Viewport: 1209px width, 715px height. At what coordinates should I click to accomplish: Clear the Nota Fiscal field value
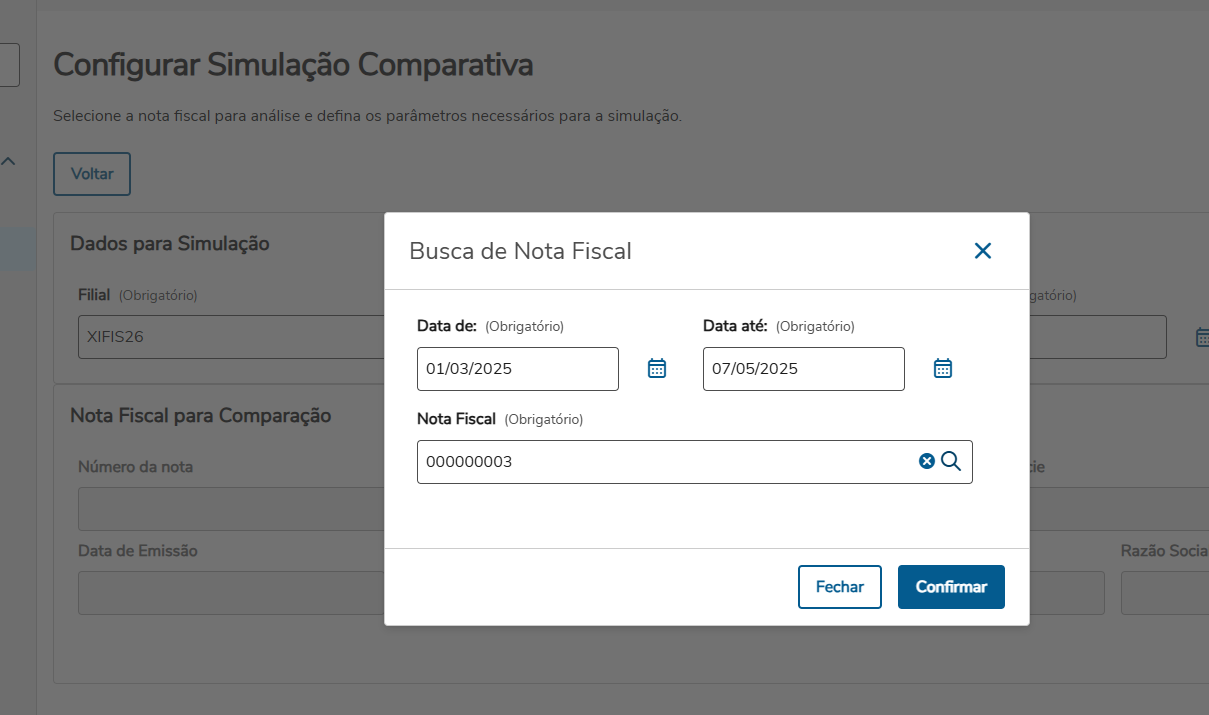click(x=927, y=461)
